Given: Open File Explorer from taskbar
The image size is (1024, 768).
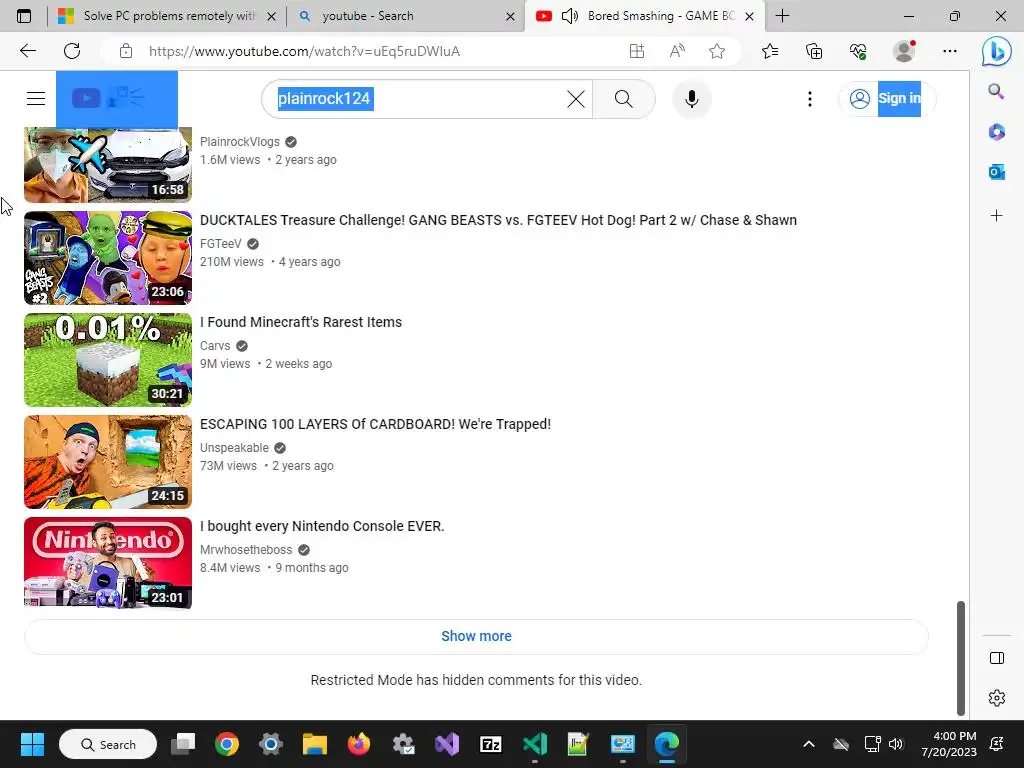Looking at the screenshot, I should point(315,744).
